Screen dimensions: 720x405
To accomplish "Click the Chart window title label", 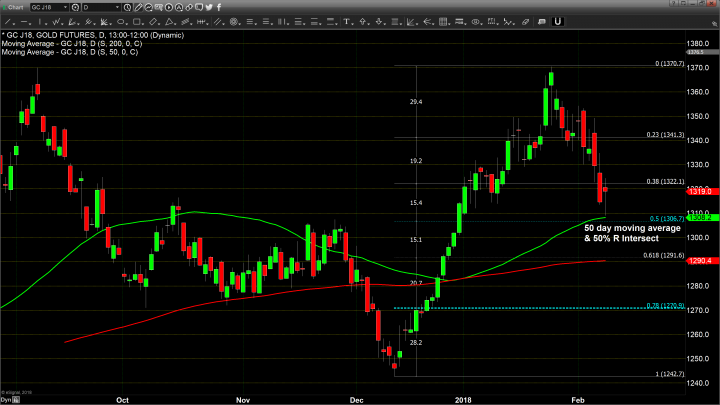I will [x=15, y=7].
